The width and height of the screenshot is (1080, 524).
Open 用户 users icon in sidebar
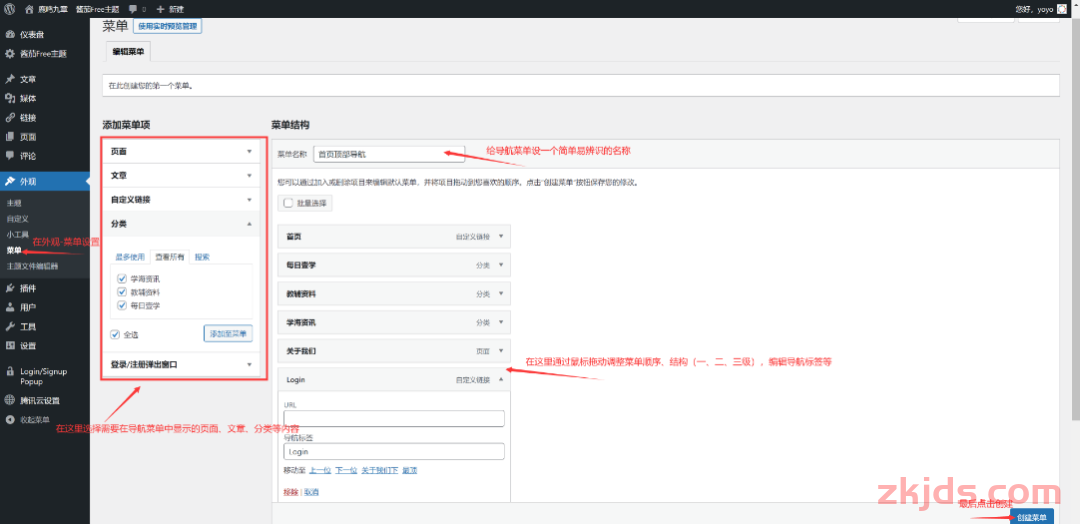[10, 307]
